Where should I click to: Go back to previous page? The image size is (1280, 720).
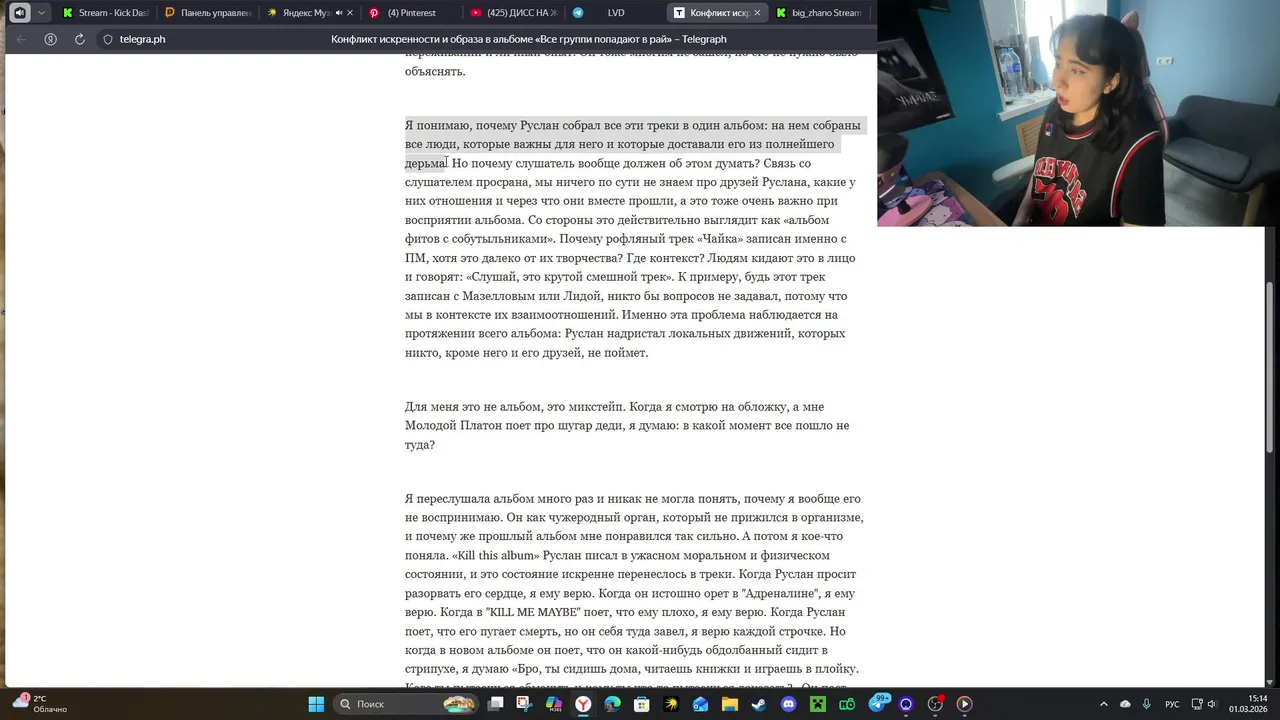point(21,39)
